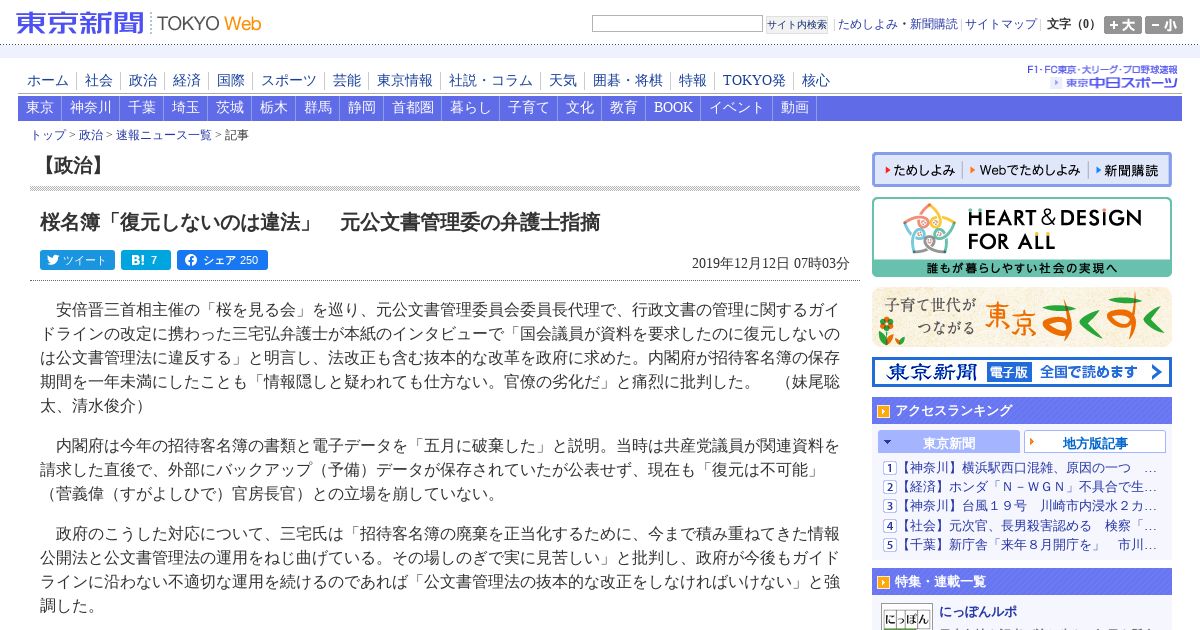The image size is (1200, 630).
Task: Click the にっぽんルポ thumbnail image
Action: [907, 617]
